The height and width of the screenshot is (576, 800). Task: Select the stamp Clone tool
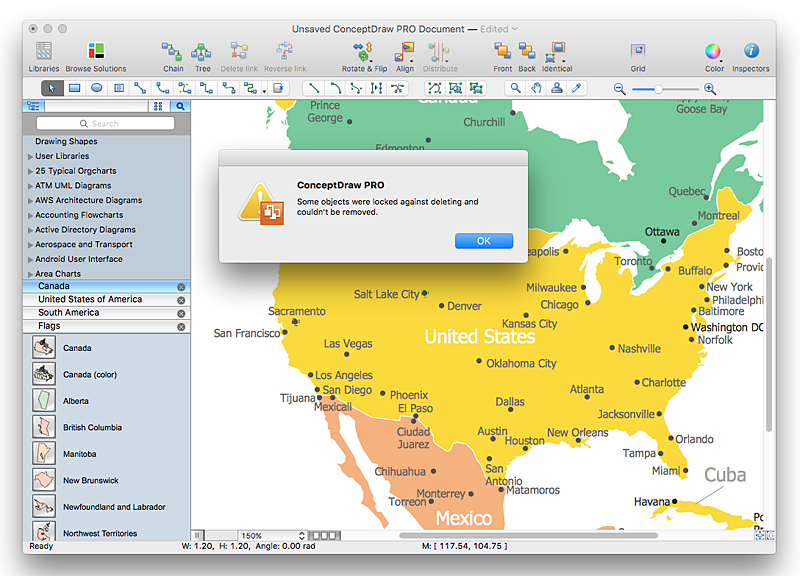[557, 88]
